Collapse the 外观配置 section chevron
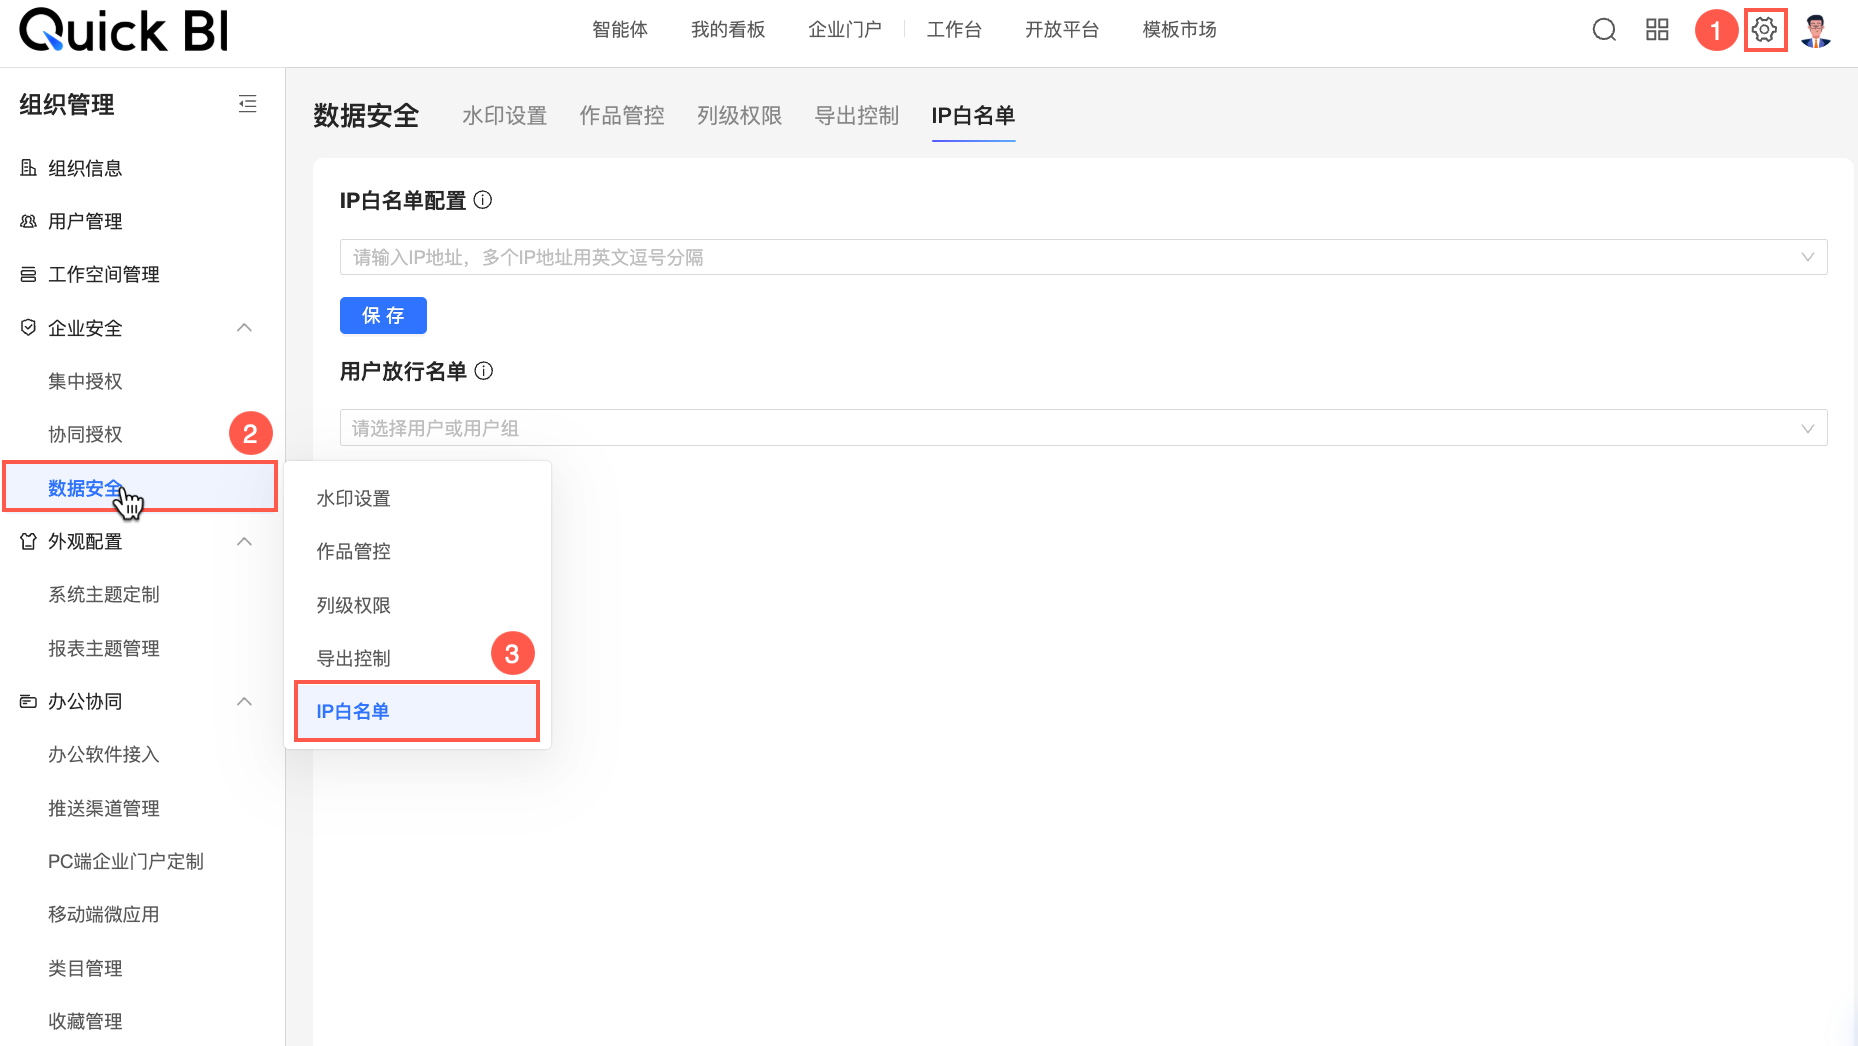The width and height of the screenshot is (1858, 1046). click(244, 541)
